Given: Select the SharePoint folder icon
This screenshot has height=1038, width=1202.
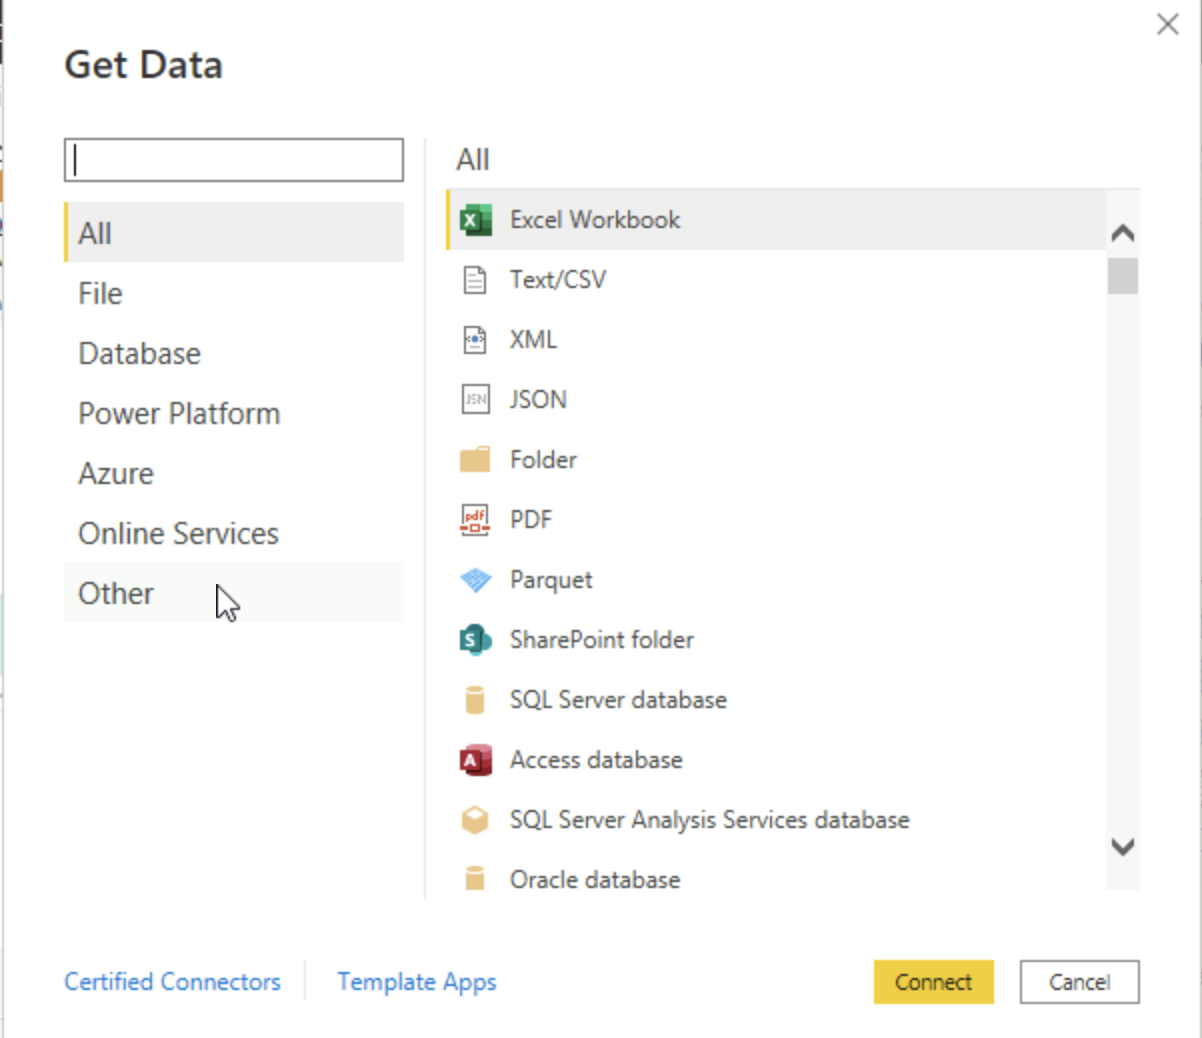Looking at the screenshot, I should coord(475,640).
